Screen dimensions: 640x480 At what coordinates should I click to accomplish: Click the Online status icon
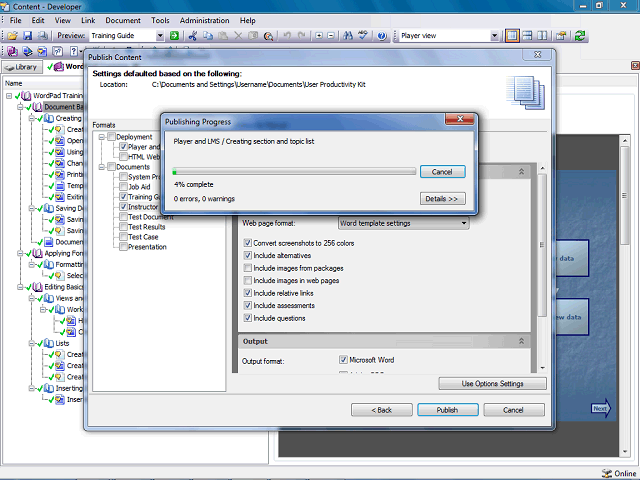tap(607, 473)
